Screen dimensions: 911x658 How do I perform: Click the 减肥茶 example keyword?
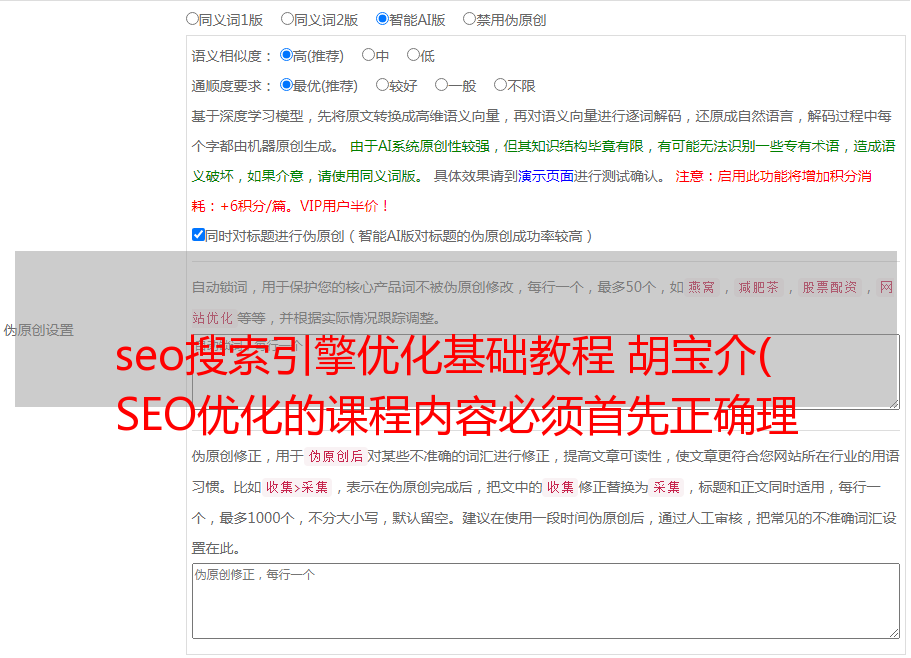pyautogui.click(x=759, y=287)
